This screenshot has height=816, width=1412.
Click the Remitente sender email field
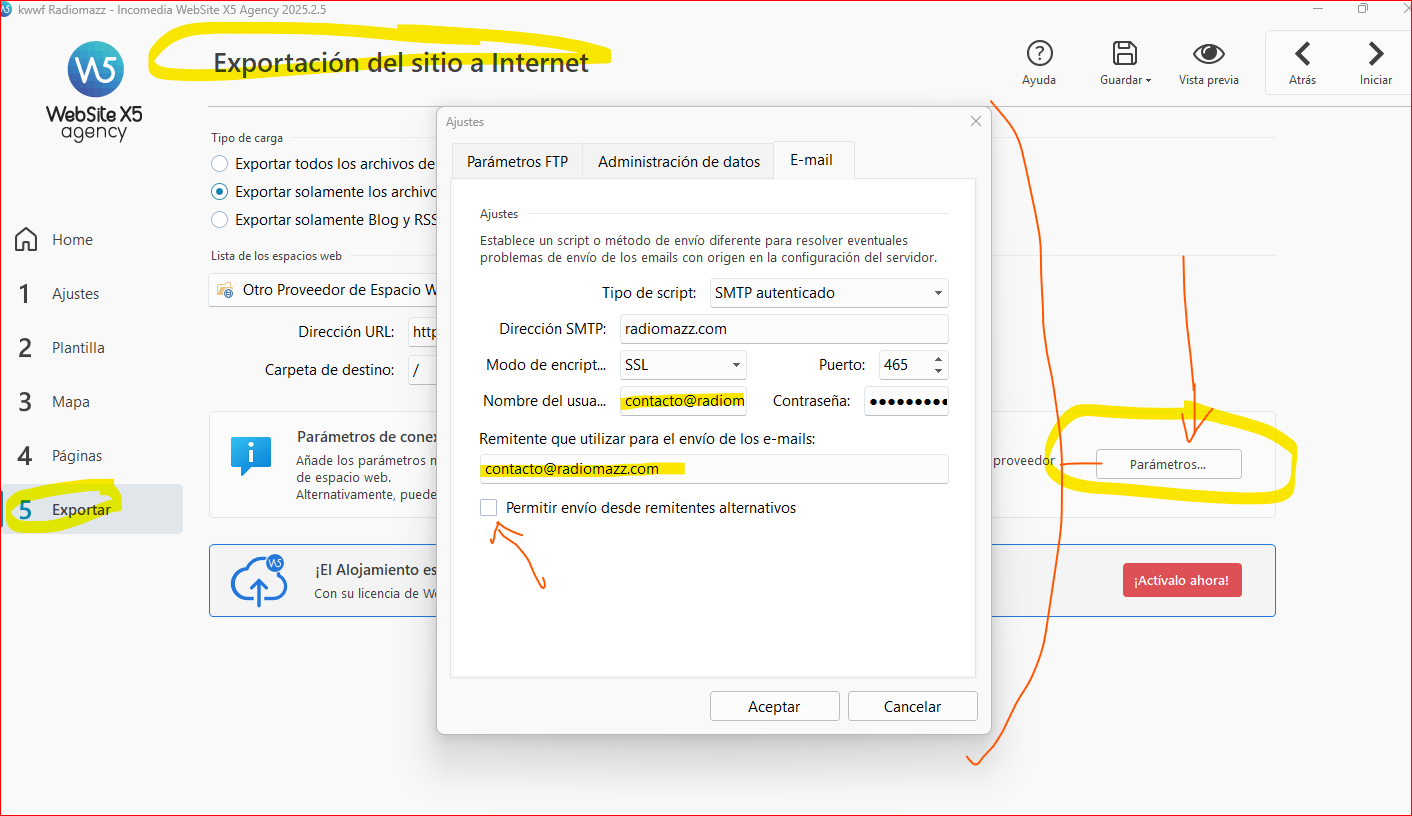714,469
